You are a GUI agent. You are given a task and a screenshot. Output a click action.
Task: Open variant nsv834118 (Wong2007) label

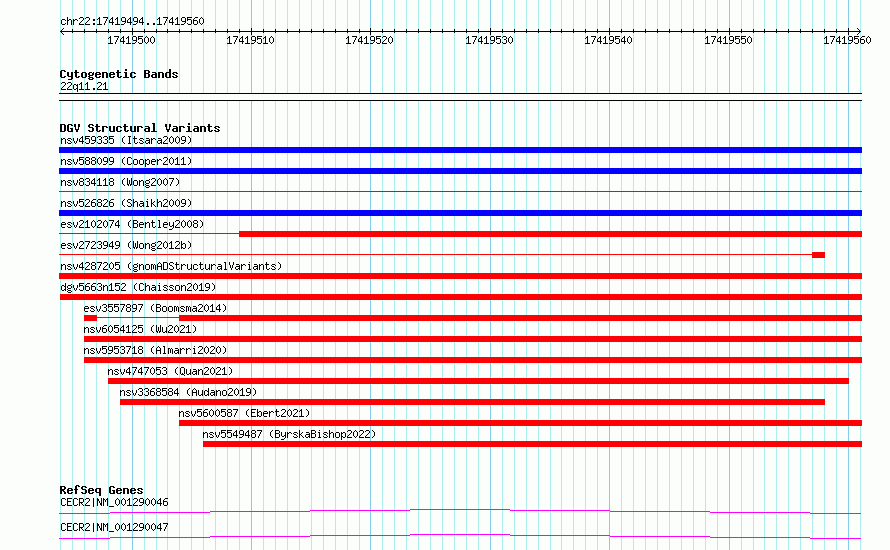click(x=120, y=182)
